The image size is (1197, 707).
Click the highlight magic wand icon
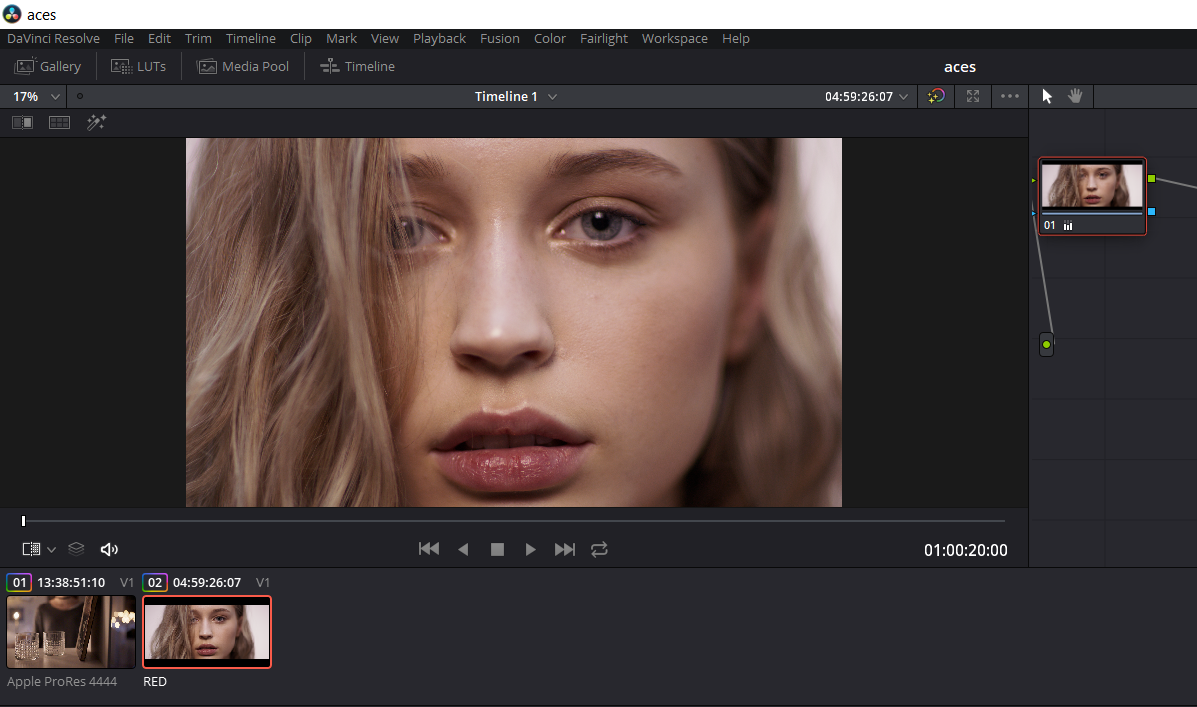pos(96,122)
